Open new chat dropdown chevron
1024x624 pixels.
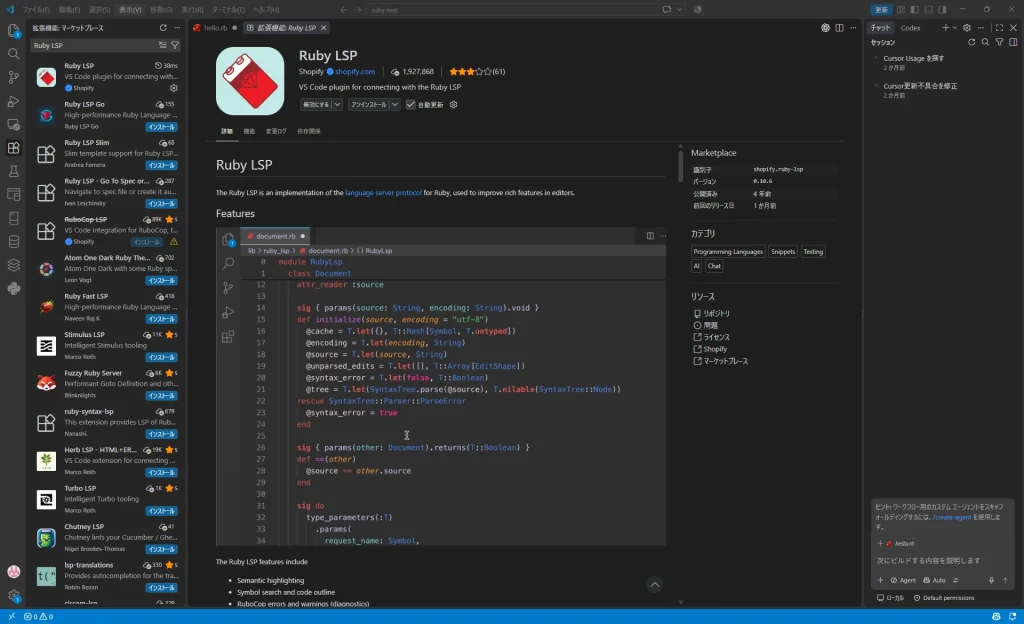point(955,28)
